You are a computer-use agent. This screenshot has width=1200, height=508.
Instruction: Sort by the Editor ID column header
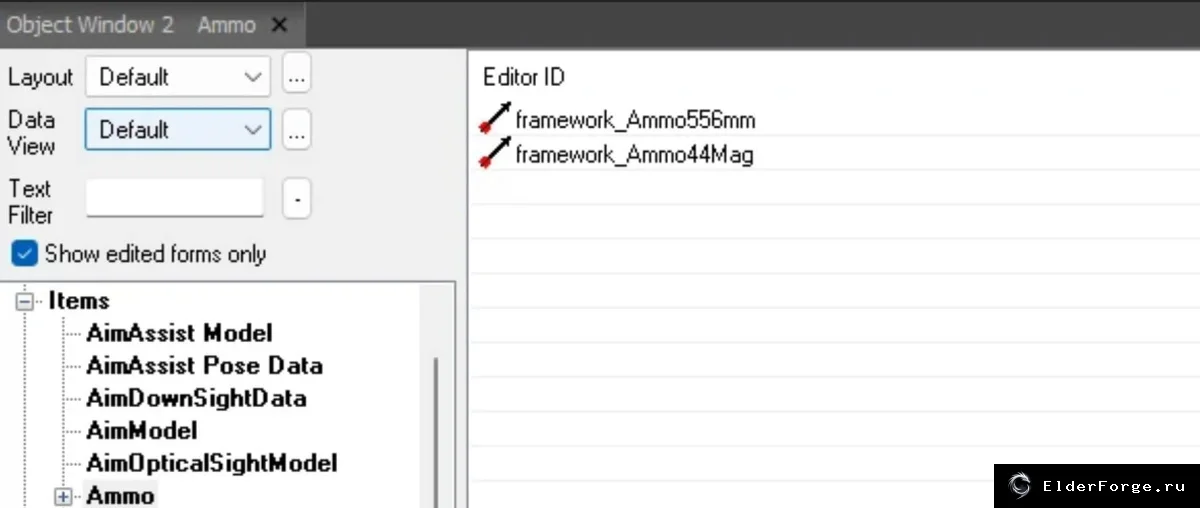tap(524, 77)
